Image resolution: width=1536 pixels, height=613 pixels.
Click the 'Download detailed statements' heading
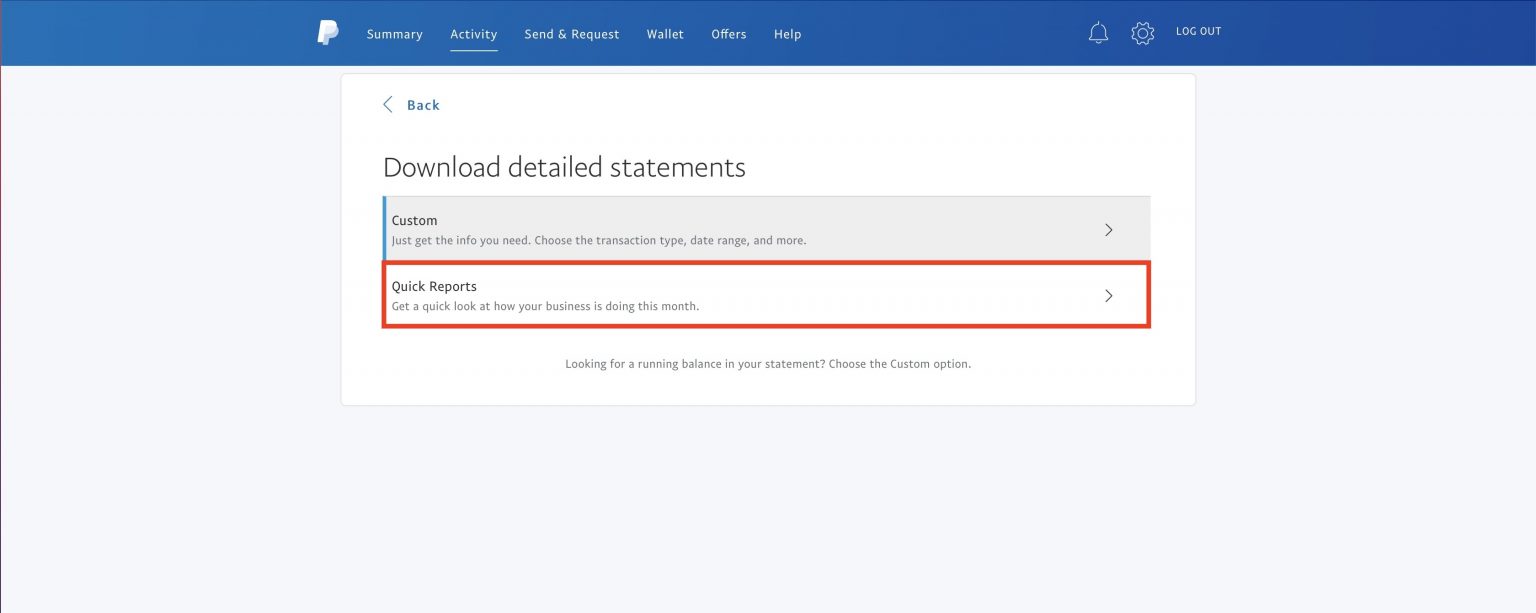(x=564, y=167)
